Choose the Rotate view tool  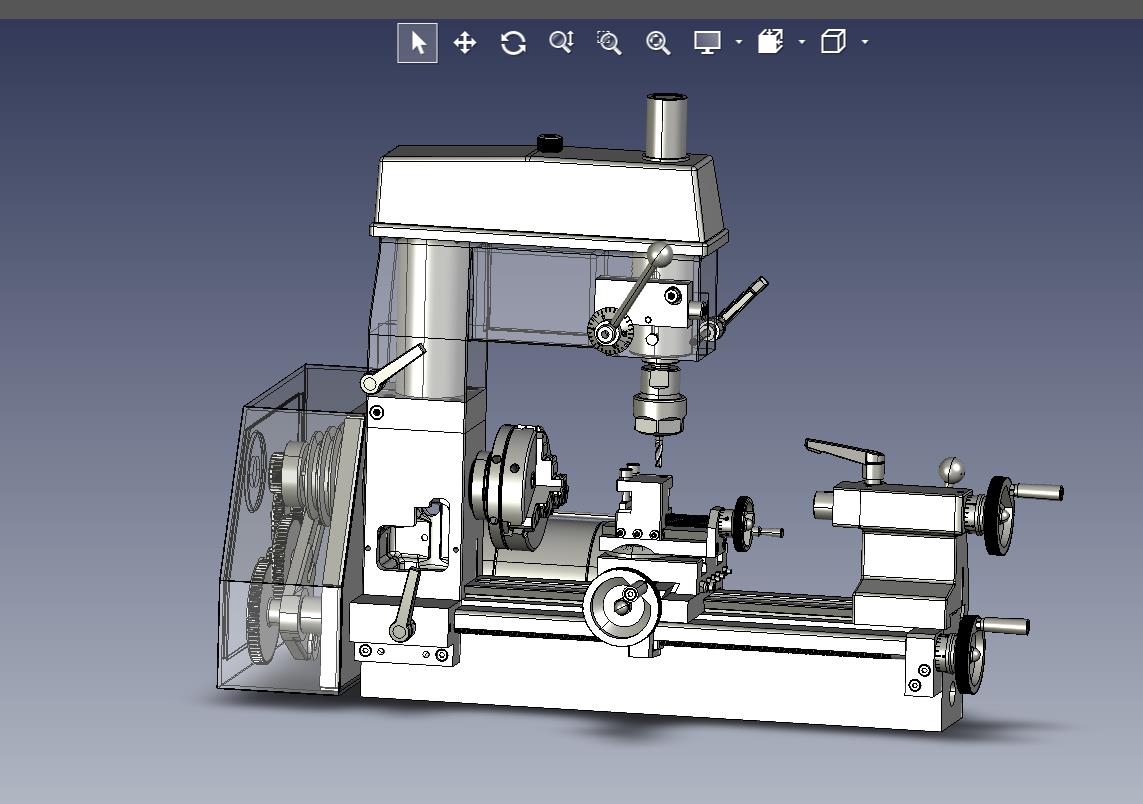pyautogui.click(x=513, y=42)
